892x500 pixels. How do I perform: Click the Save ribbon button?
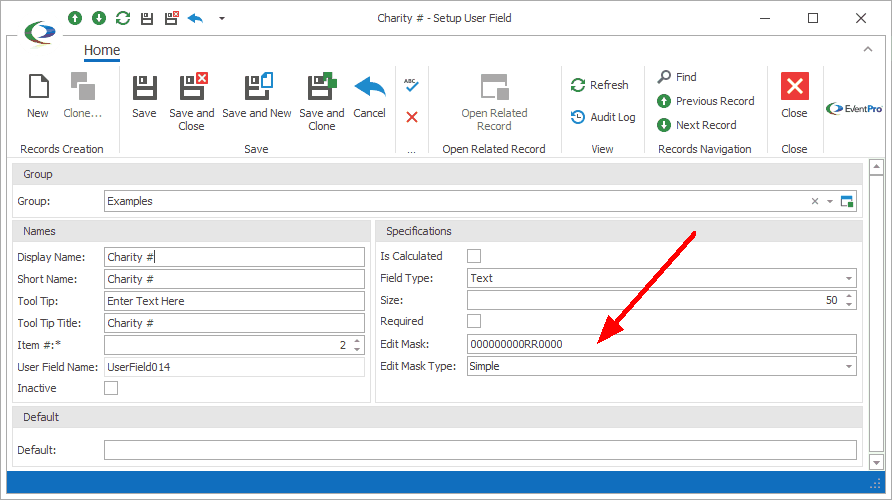point(144,96)
